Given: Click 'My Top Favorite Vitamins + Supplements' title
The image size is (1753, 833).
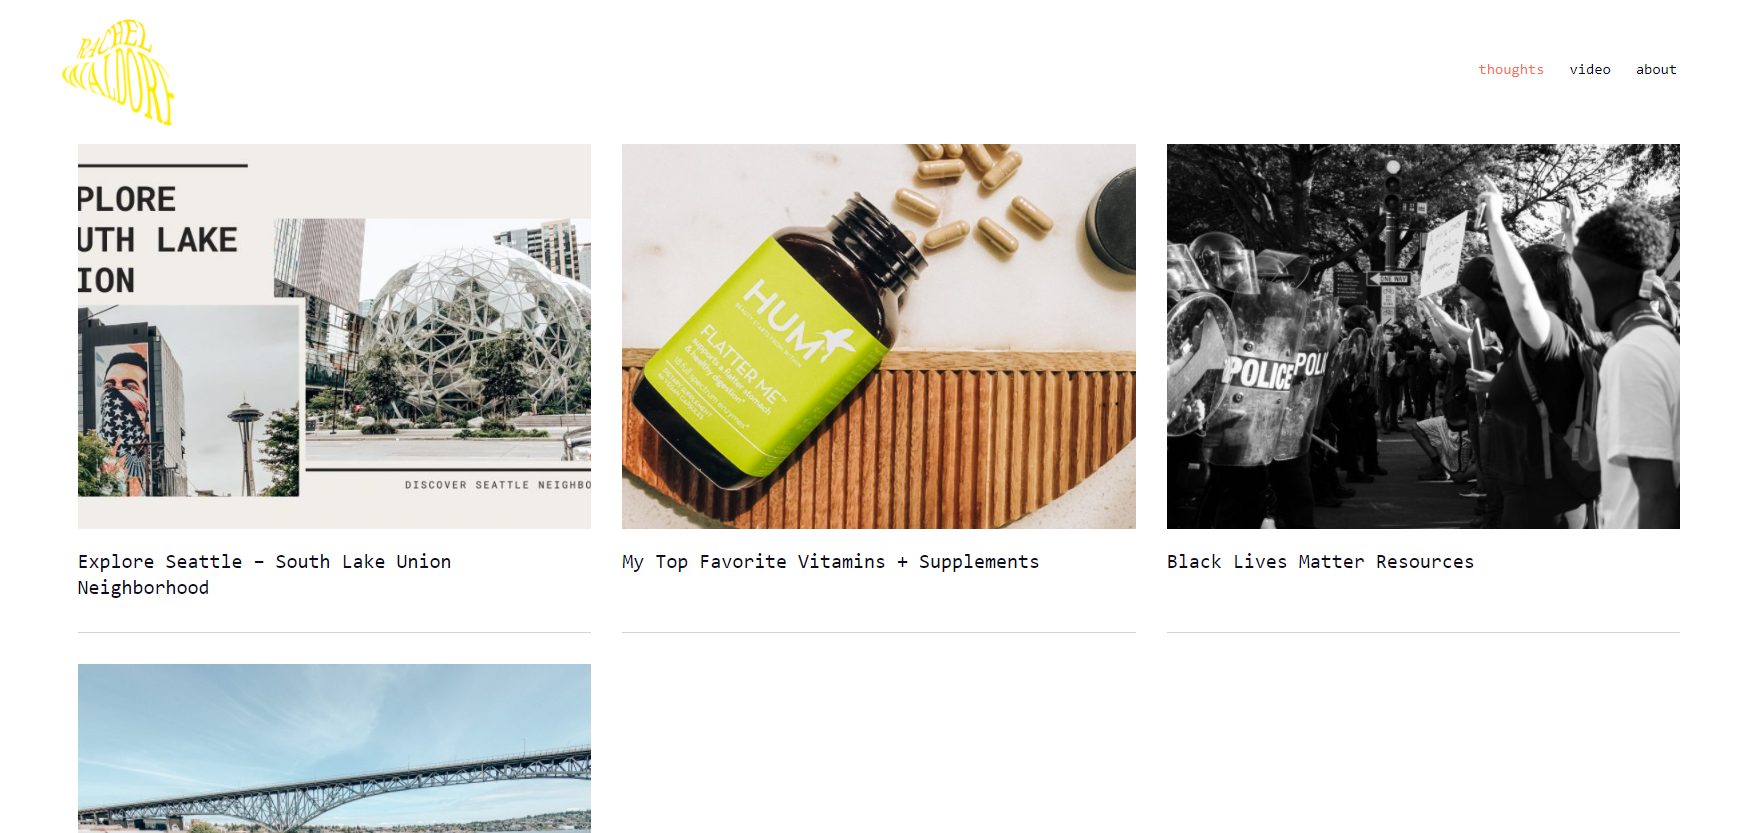Looking at the screenshot, I should pos(830,562).
